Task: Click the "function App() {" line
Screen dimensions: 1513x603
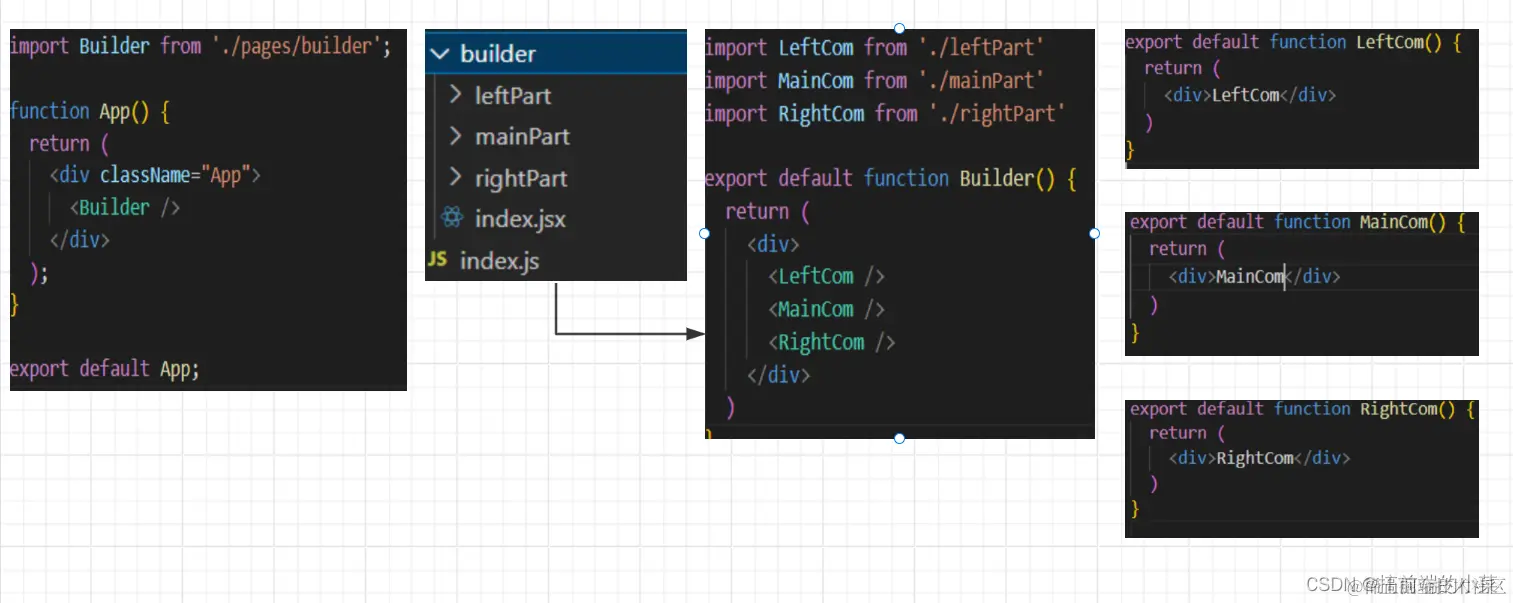Action: (x=90, y=111)
